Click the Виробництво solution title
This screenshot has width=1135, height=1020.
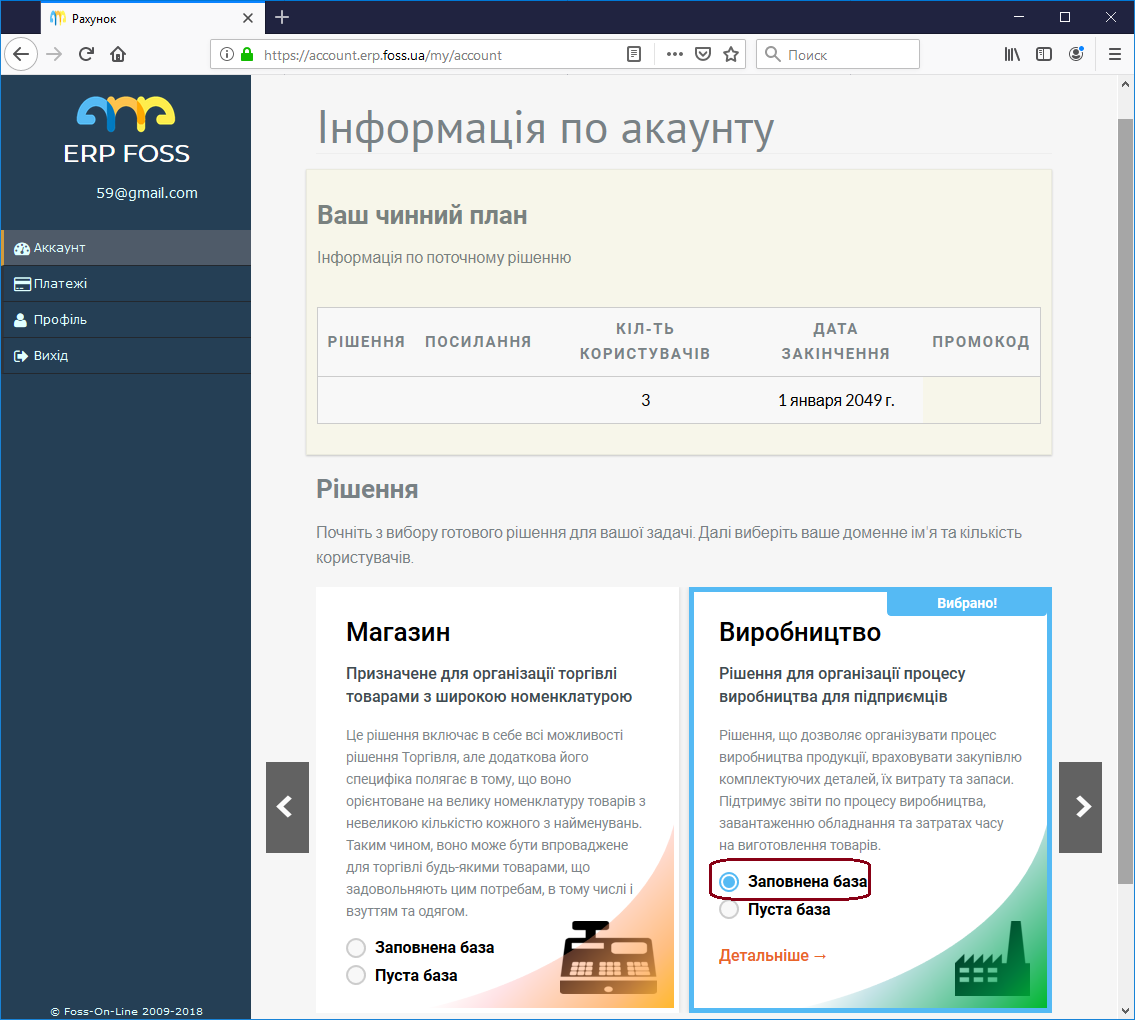[x=800, y=632]
